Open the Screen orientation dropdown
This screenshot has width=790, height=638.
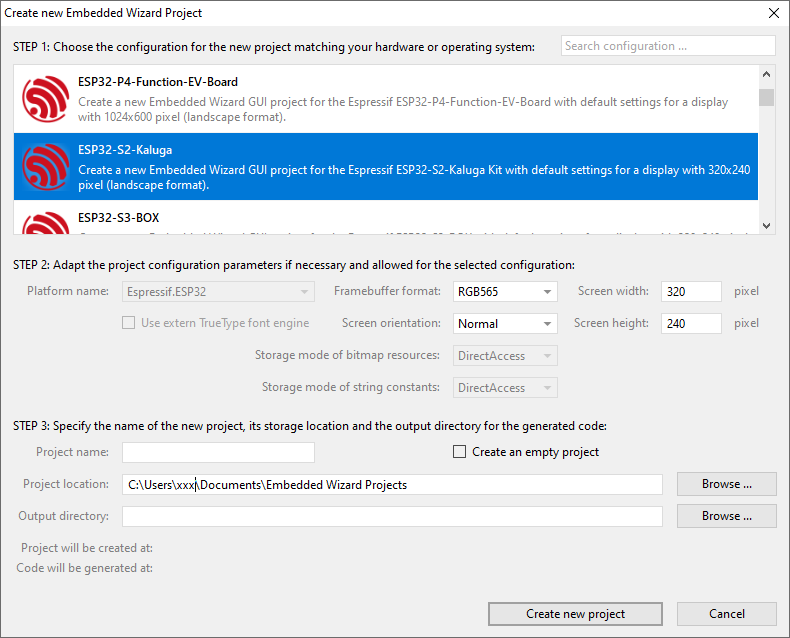(505, 324)
